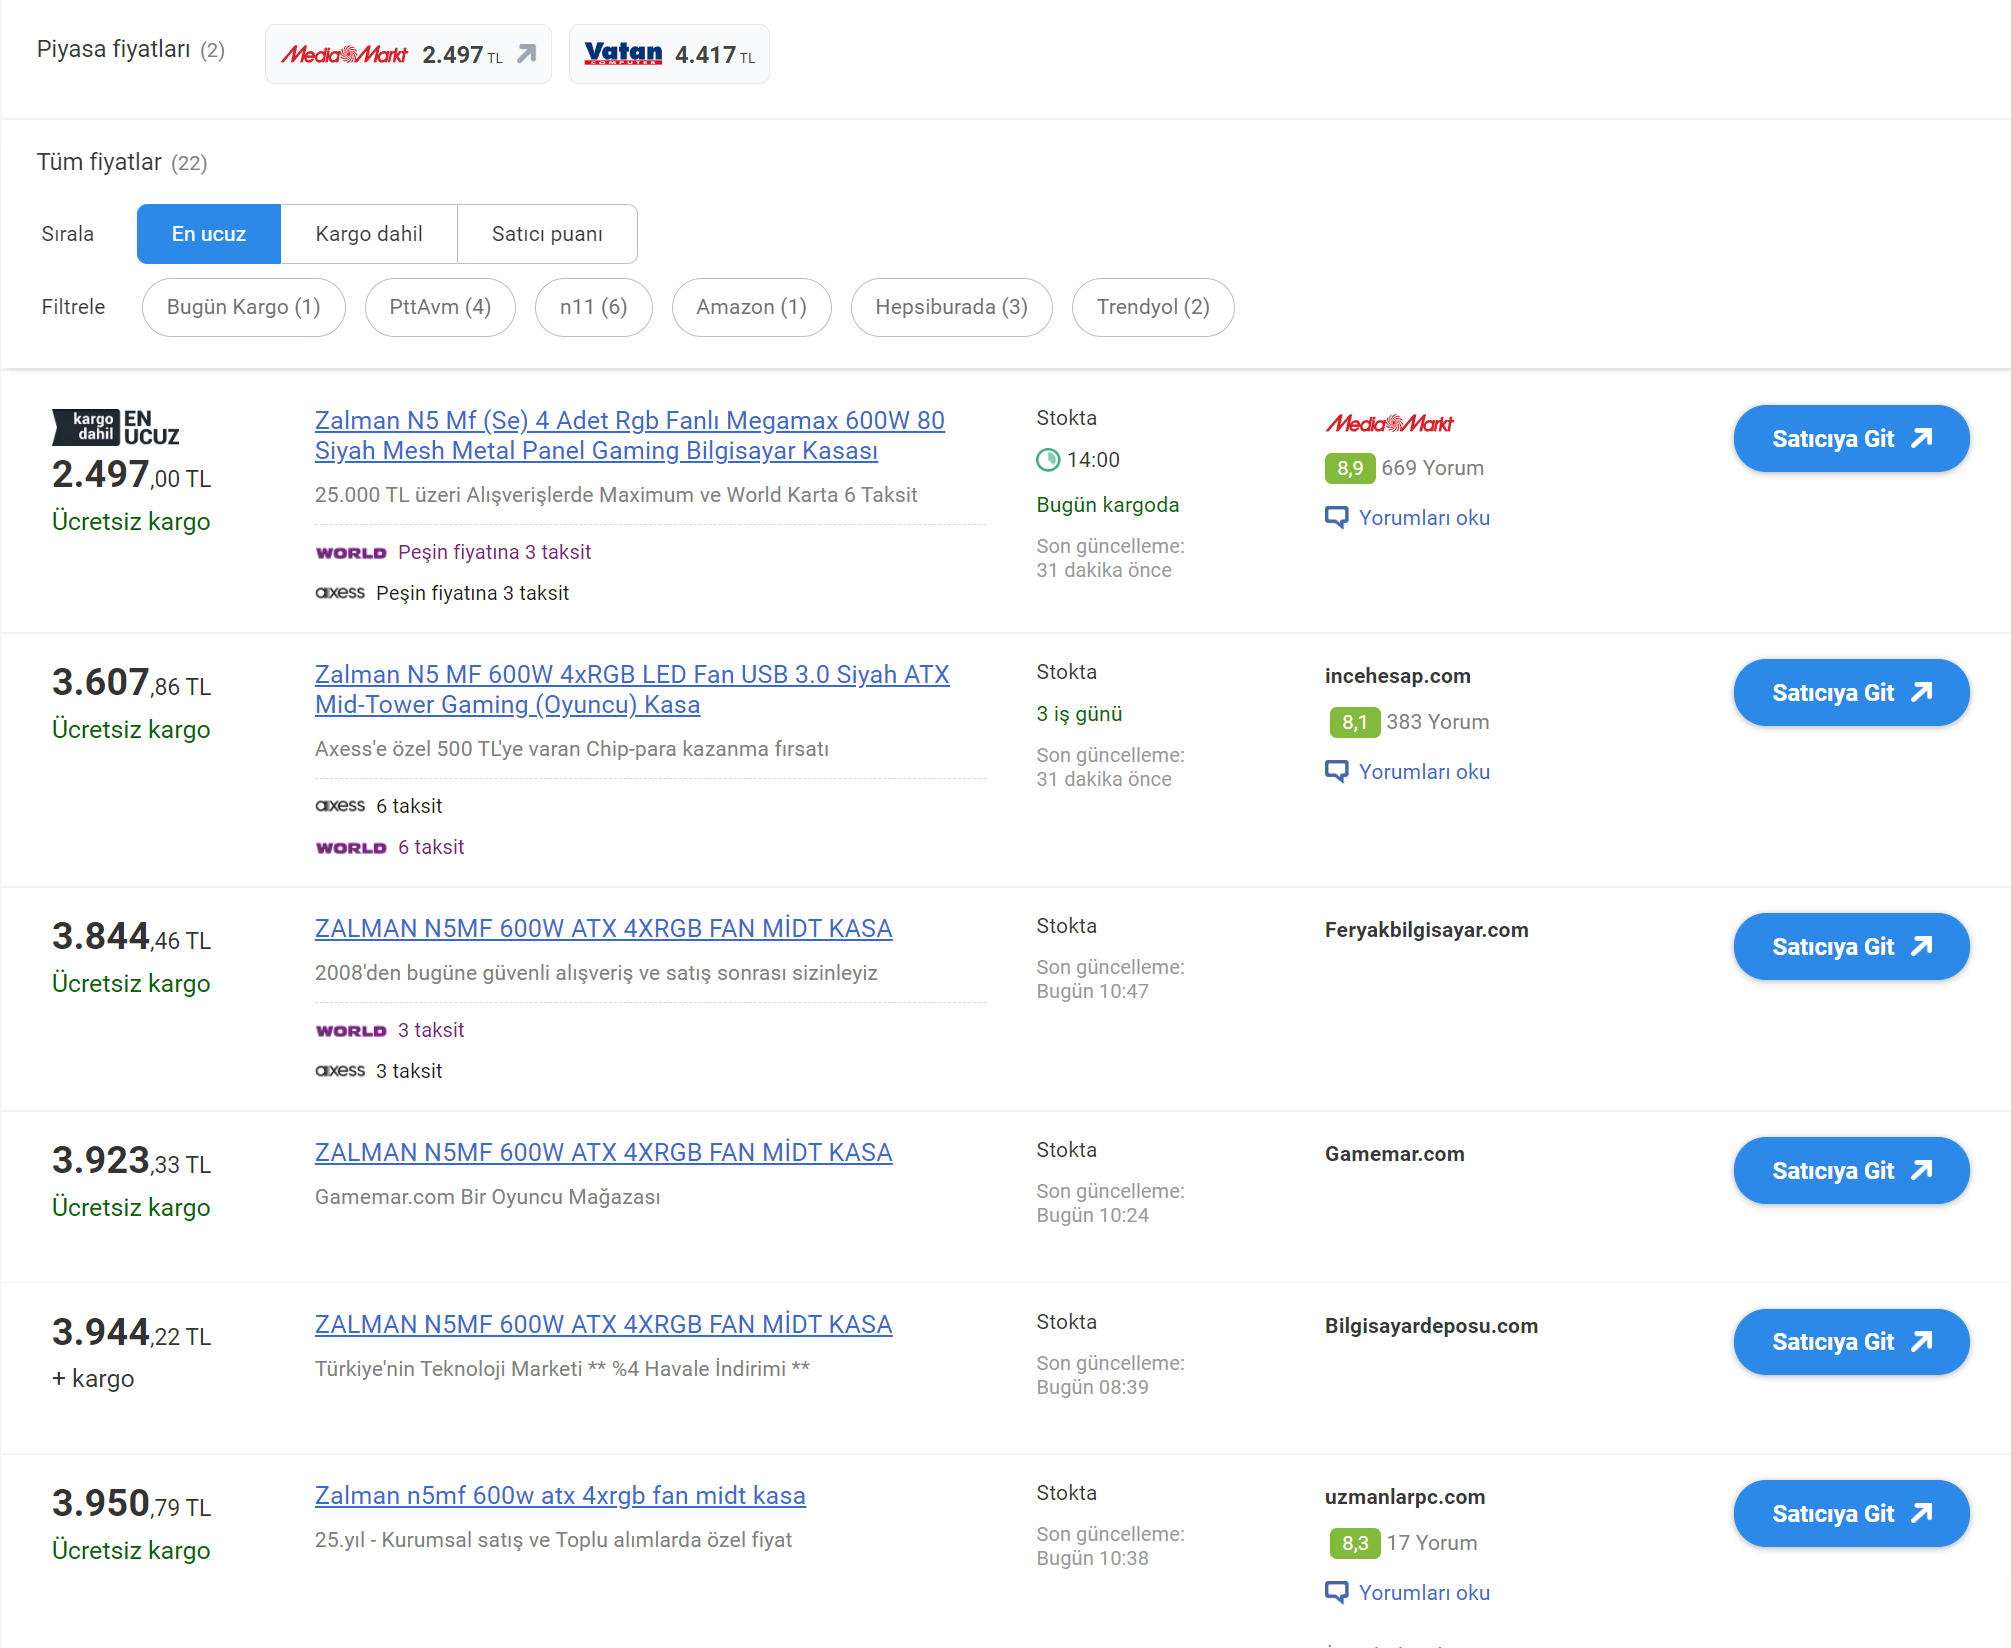Filter by Bugün Kargo (1)
Screen dimensions: 2011x1648
(244, 307)
